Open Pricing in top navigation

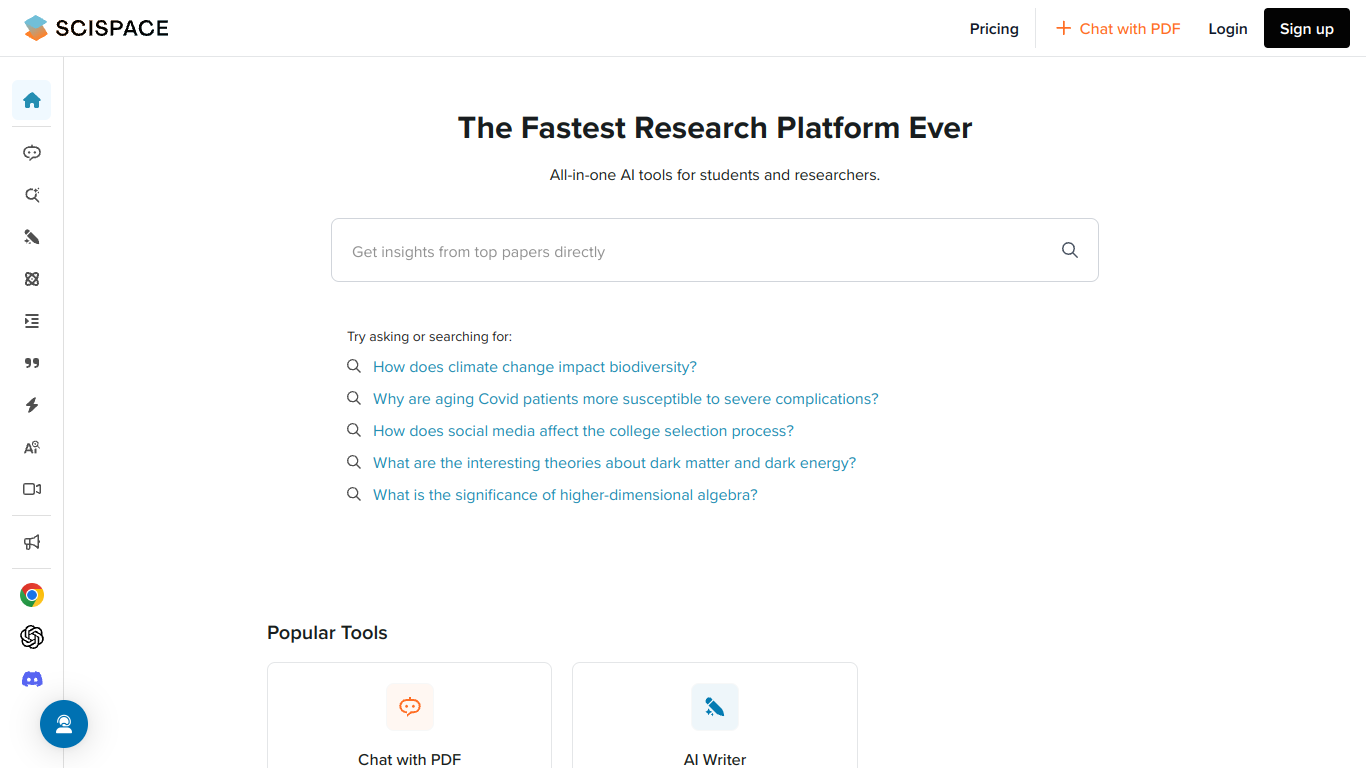[994, 29]
